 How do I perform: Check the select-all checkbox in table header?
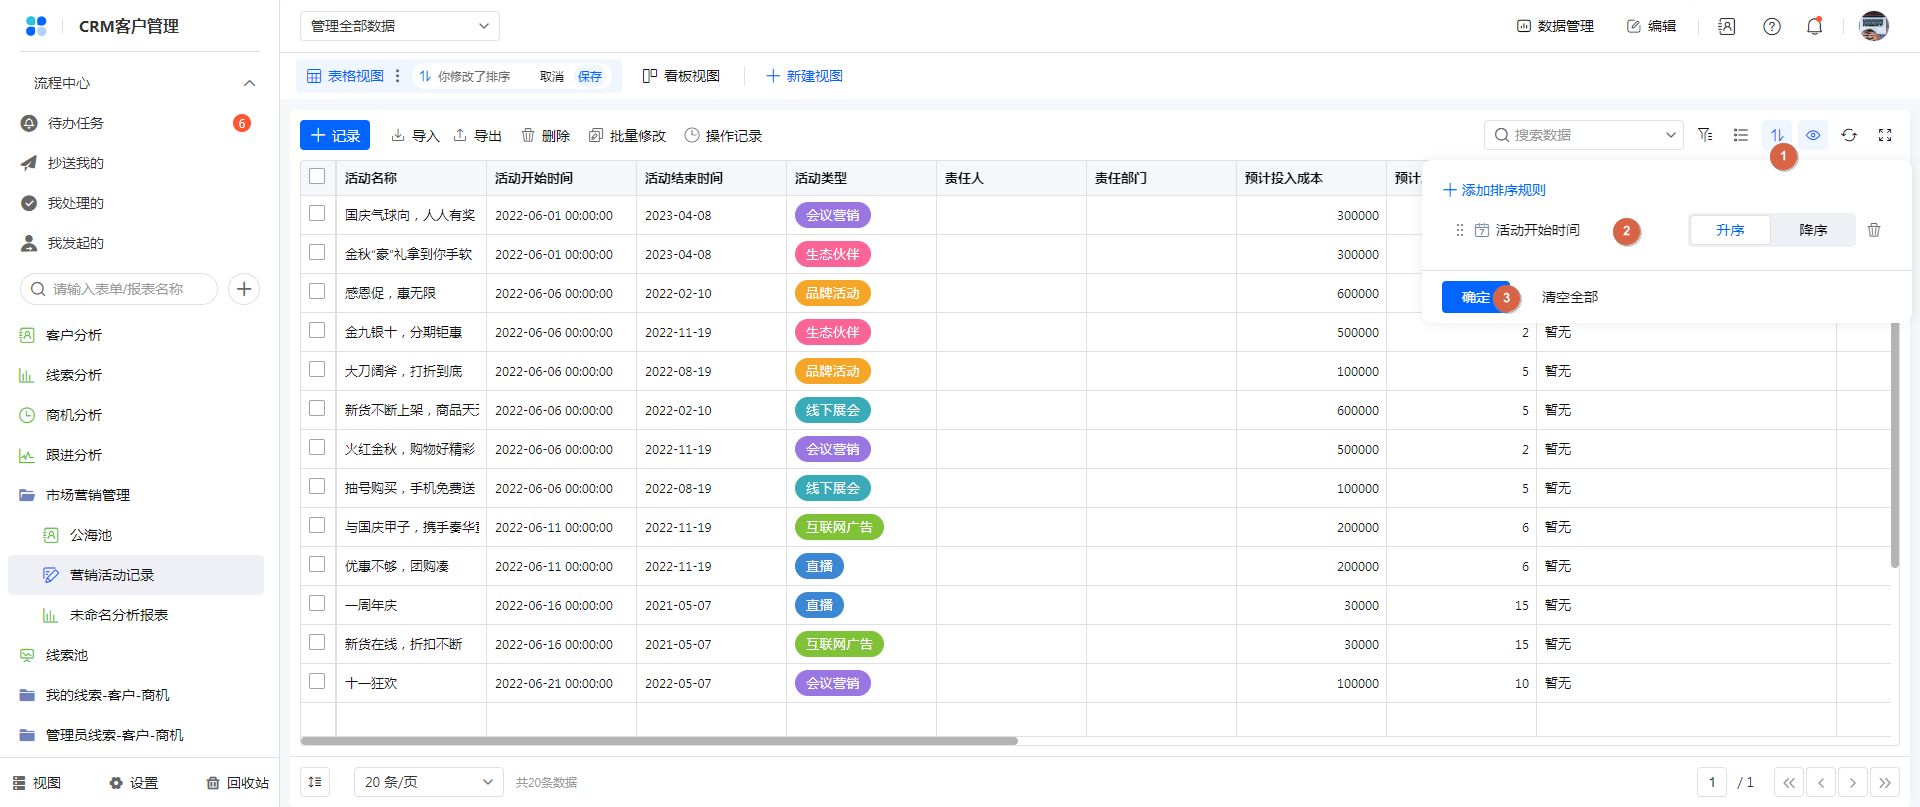point(317,177)
